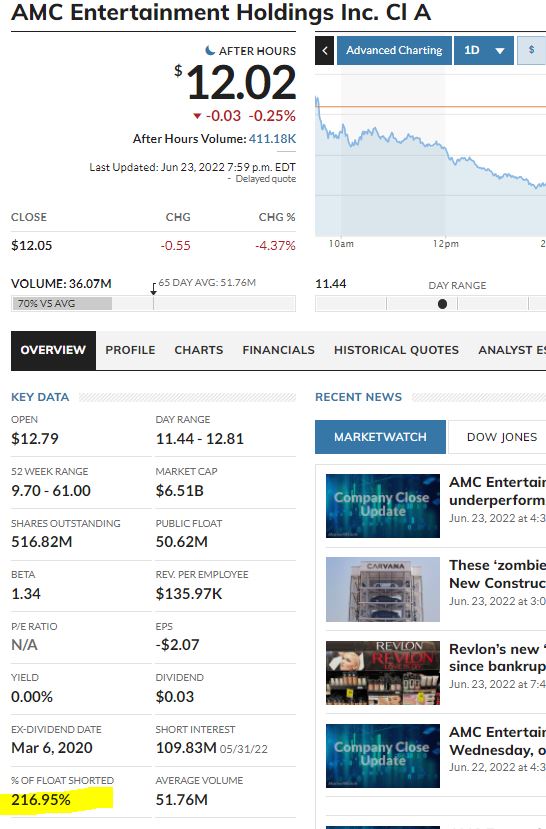Screen dimensions: 546x829
Task: Open the first AMC Company Close Update thumbnail
Action: 383,506
